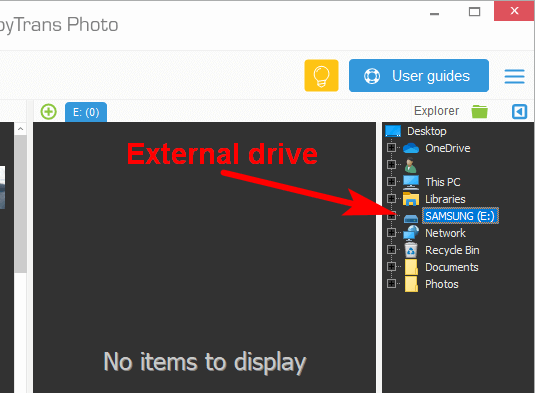The width and height of the screenshot is (535, 393).
Task: Expand the Libraries node
Action: (391, 198)
